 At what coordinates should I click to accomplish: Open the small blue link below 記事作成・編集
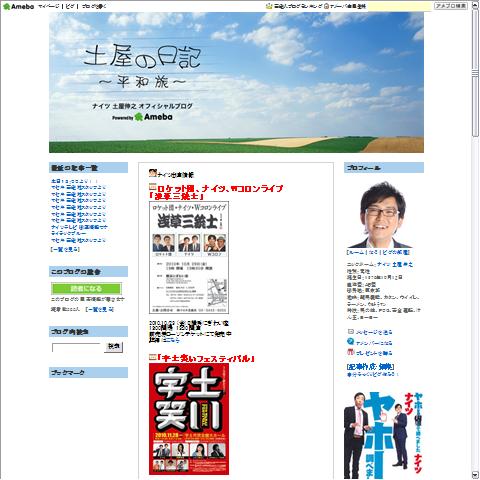tap(372, 374)
